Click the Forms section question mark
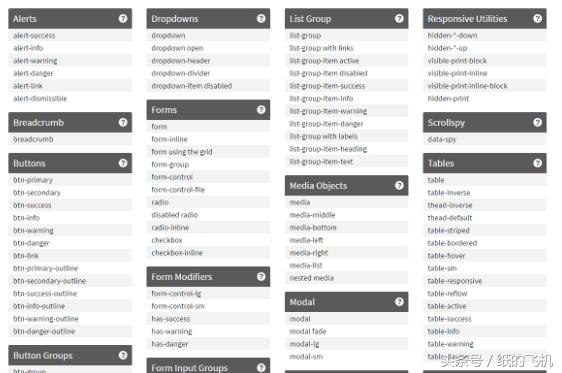This screenshot has width=562, height=373. [x=261, y=110]
